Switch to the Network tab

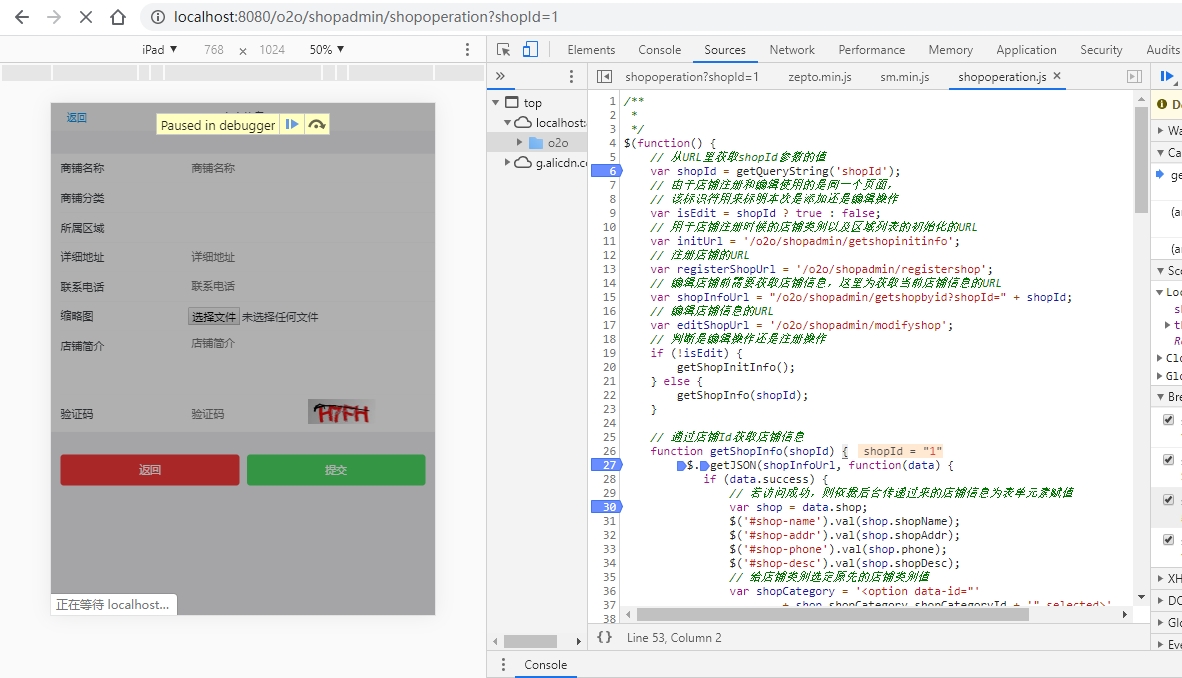point(791,49)
